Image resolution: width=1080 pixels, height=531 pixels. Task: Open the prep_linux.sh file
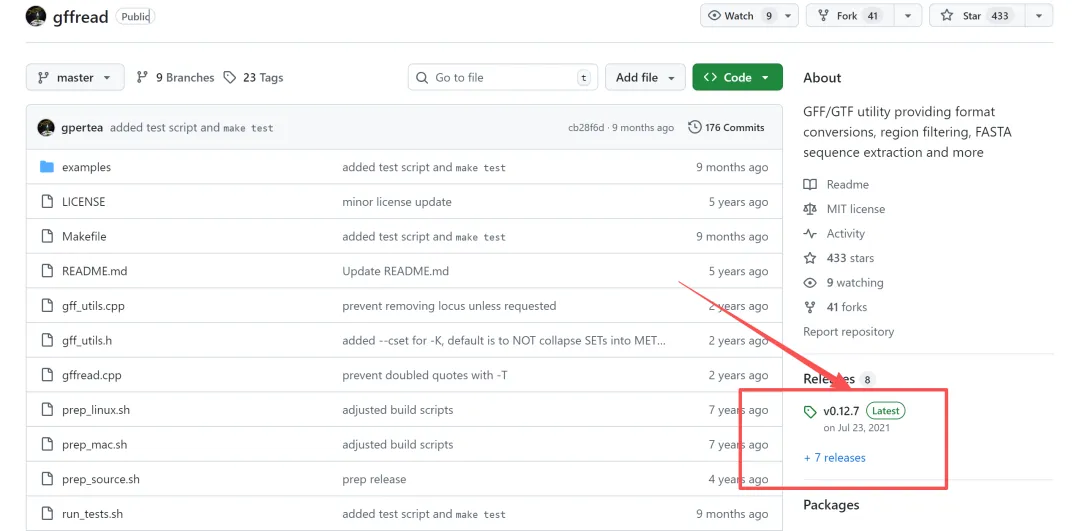click(96, 410)
